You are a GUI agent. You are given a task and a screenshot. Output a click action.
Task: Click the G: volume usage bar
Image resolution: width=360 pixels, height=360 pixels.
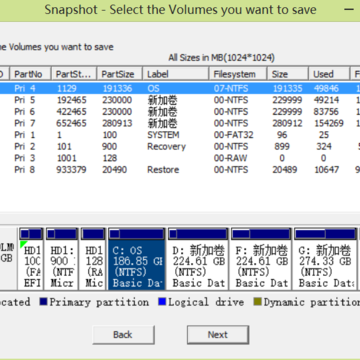[x=325, y=234]
